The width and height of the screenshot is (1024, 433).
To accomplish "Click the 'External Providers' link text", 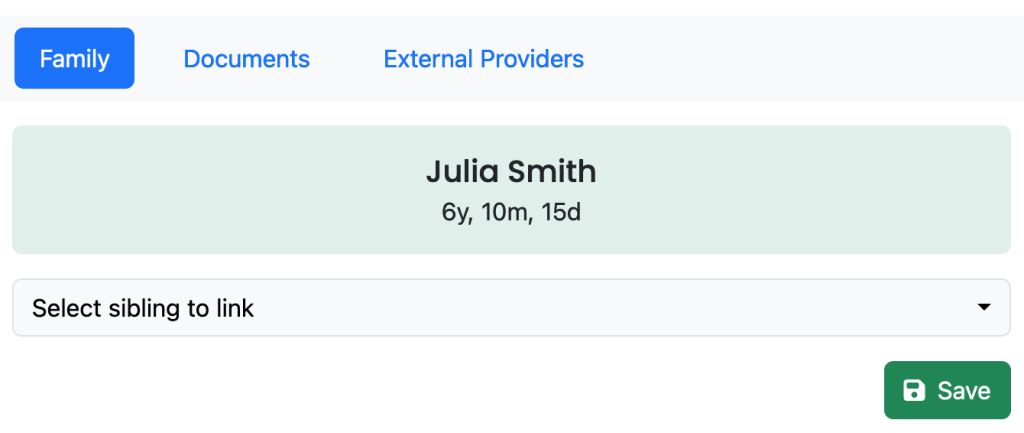I will point(484,59).
